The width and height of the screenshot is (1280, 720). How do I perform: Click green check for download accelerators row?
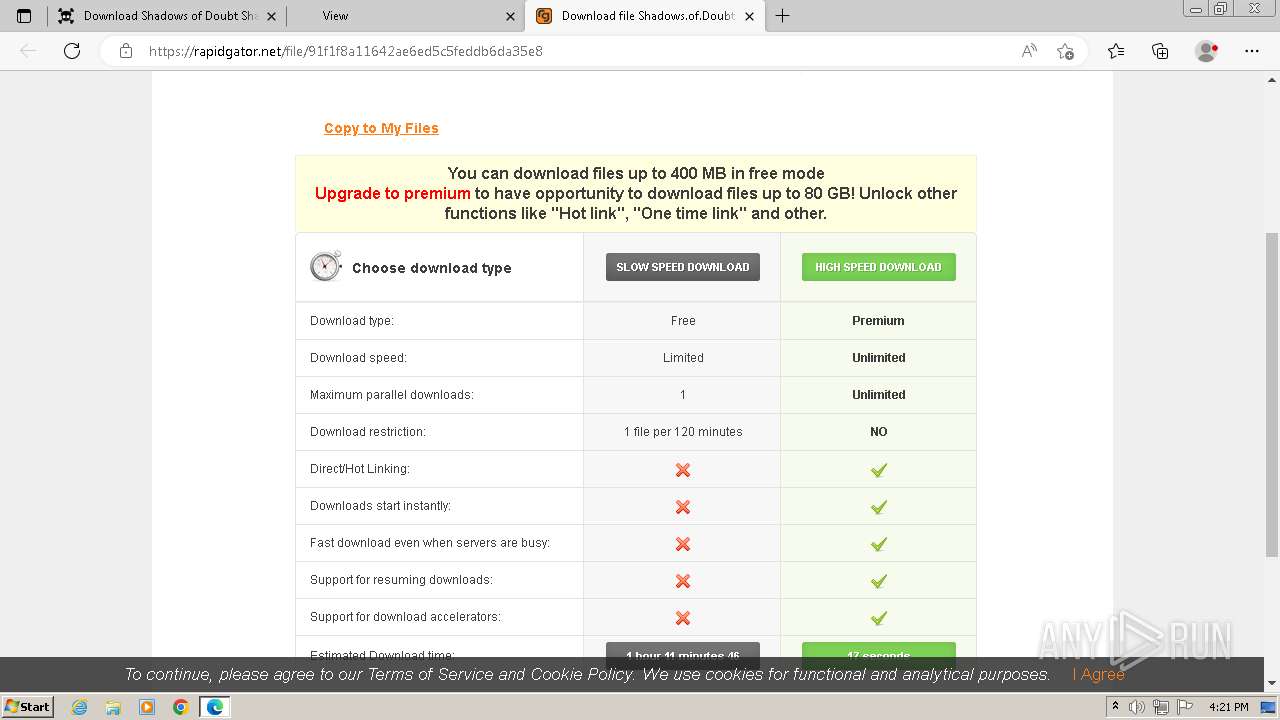coord(879,618)
